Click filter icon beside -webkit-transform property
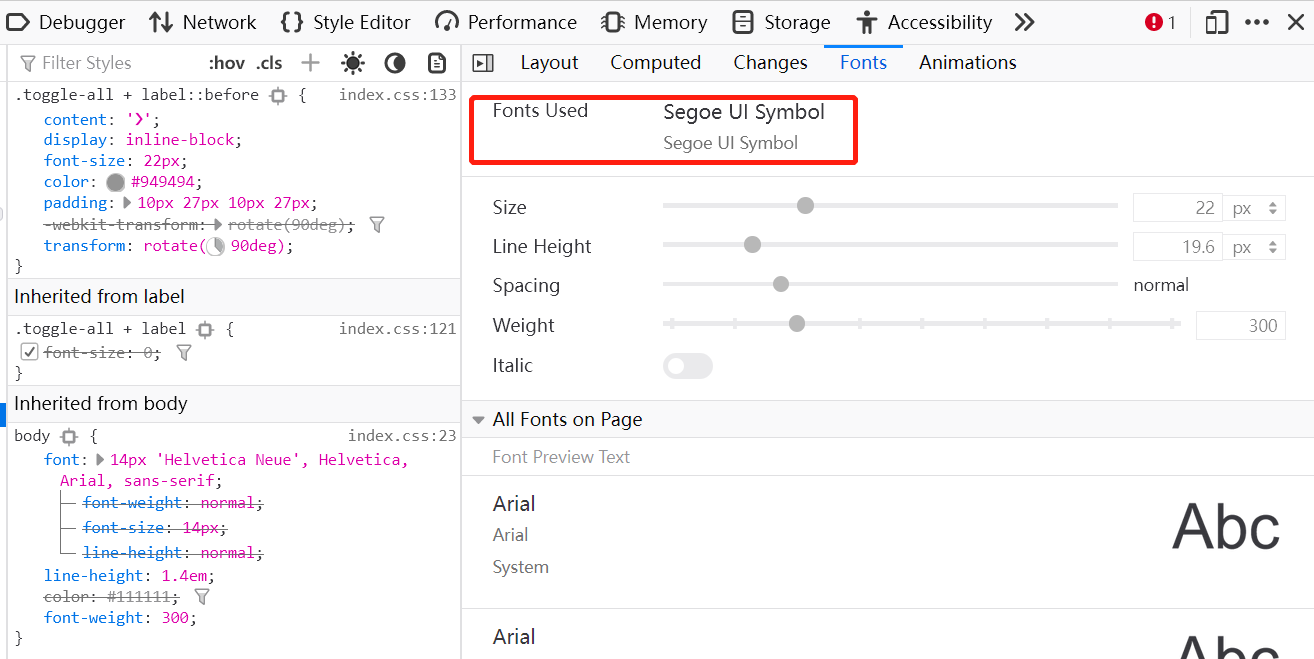This screenshot has width=1314, height=659. 377,225
